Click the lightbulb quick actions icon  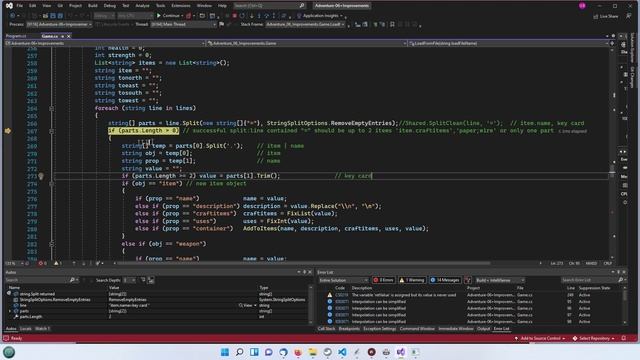pos(41,176)
